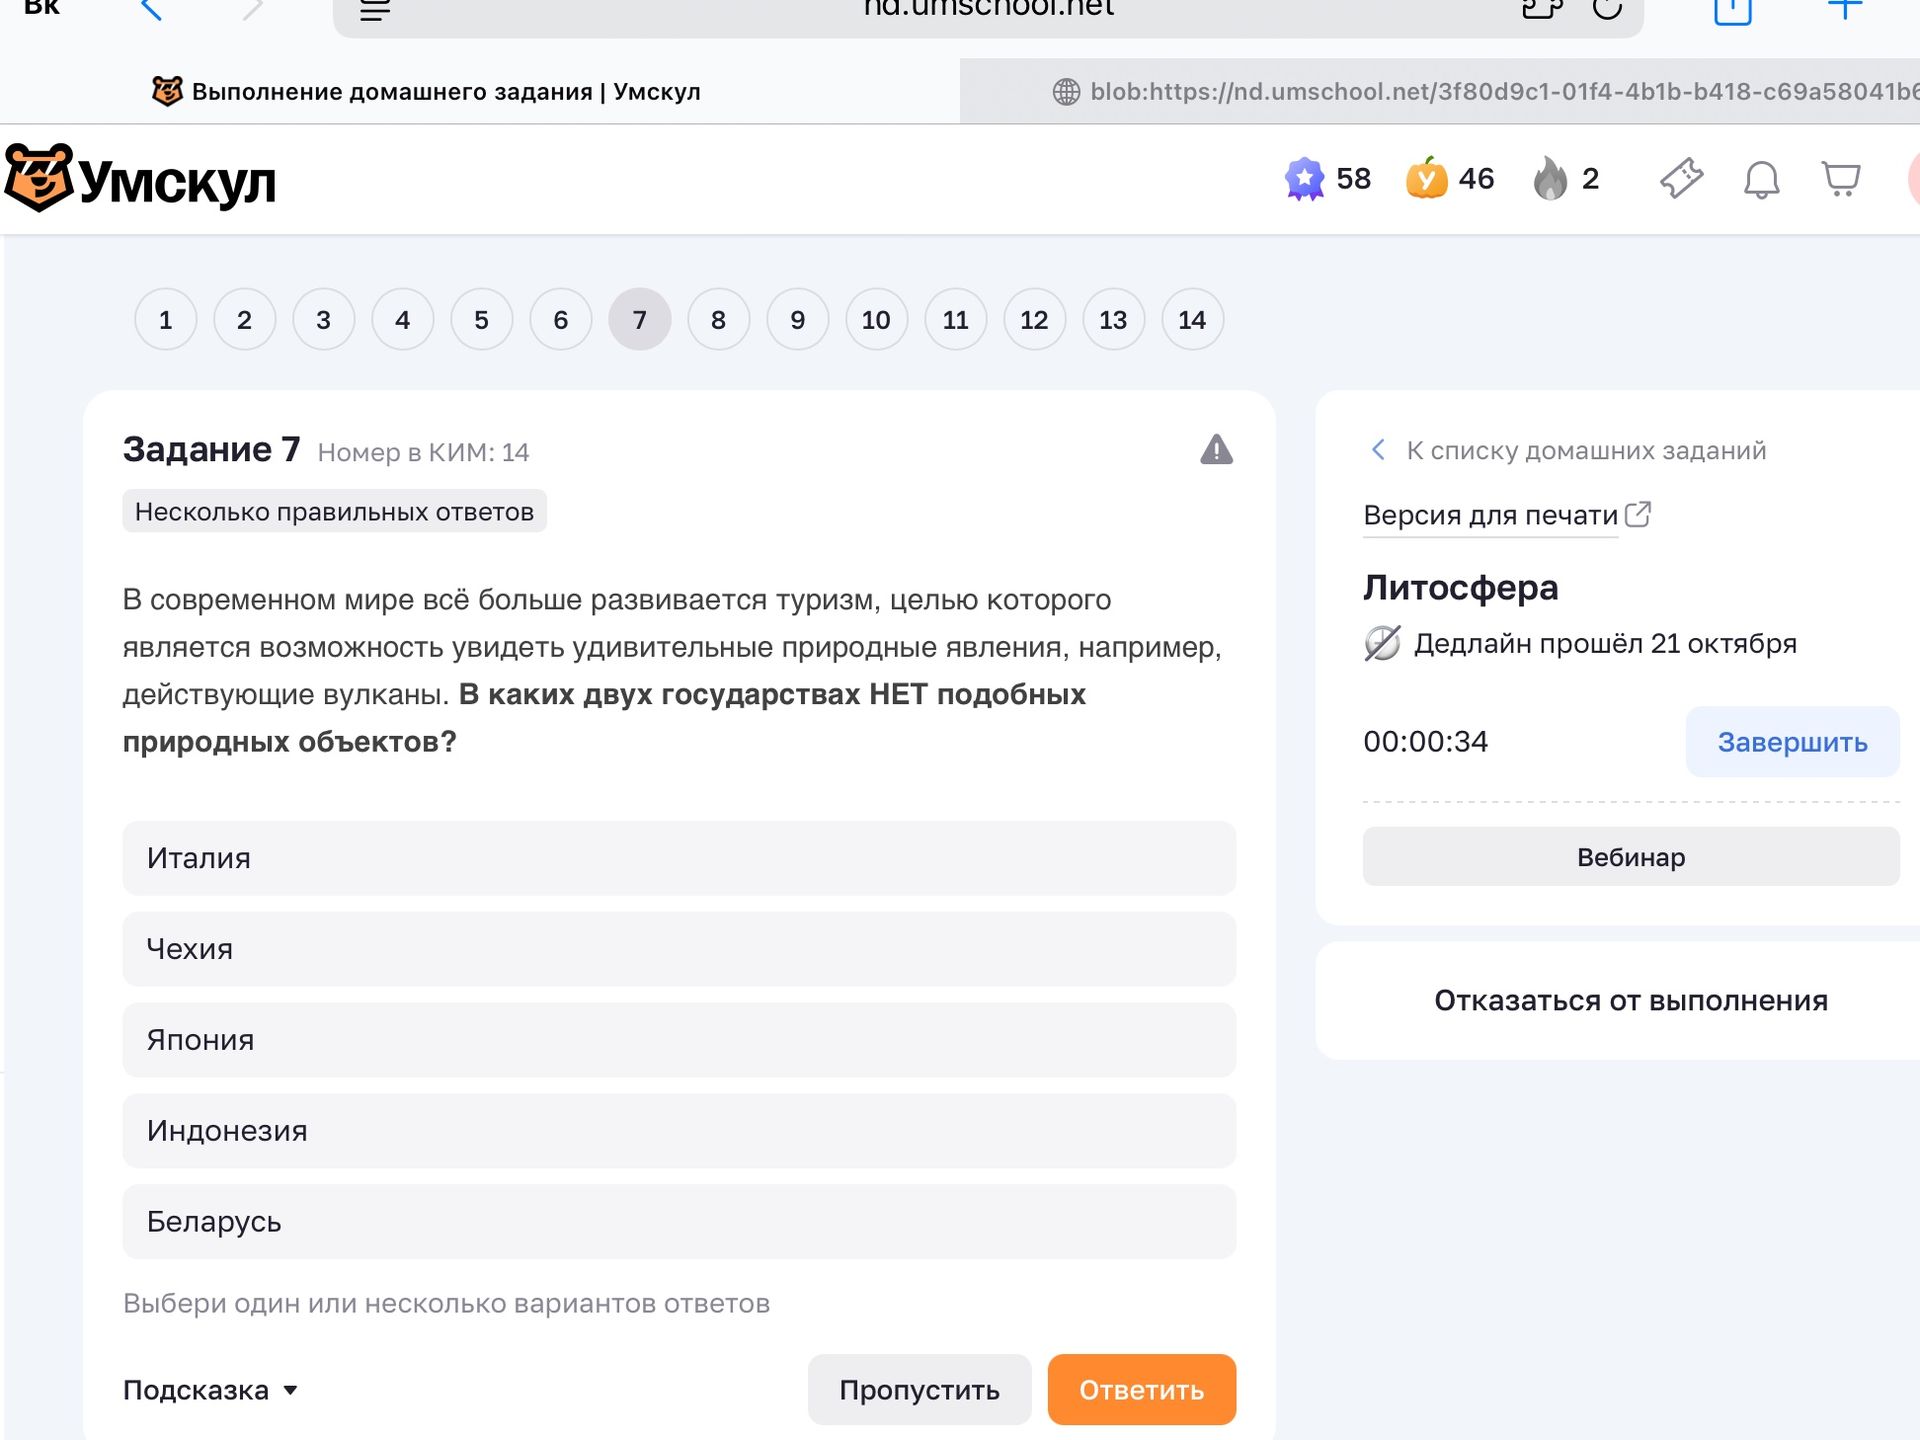Click the print version external link icon
The width and height of the screenshot is (1920, 1440).
[1638, 514]
